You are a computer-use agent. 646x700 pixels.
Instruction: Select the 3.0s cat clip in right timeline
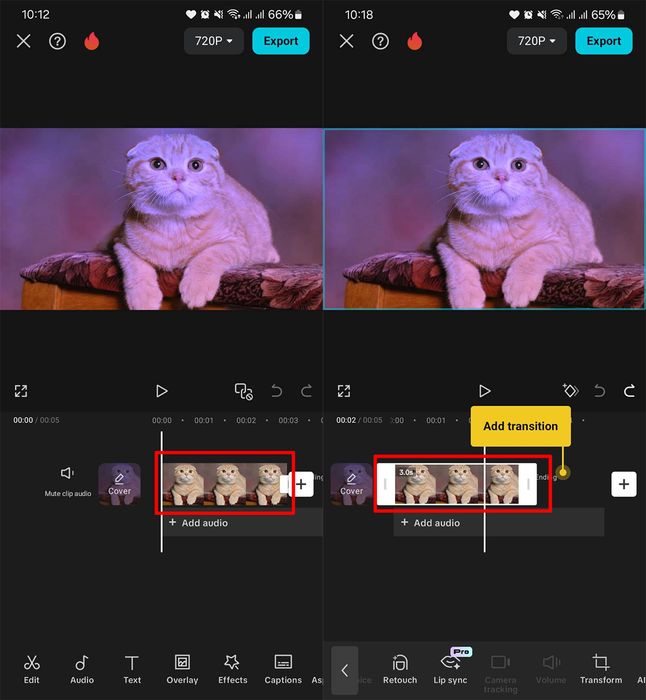click(456, 484)
